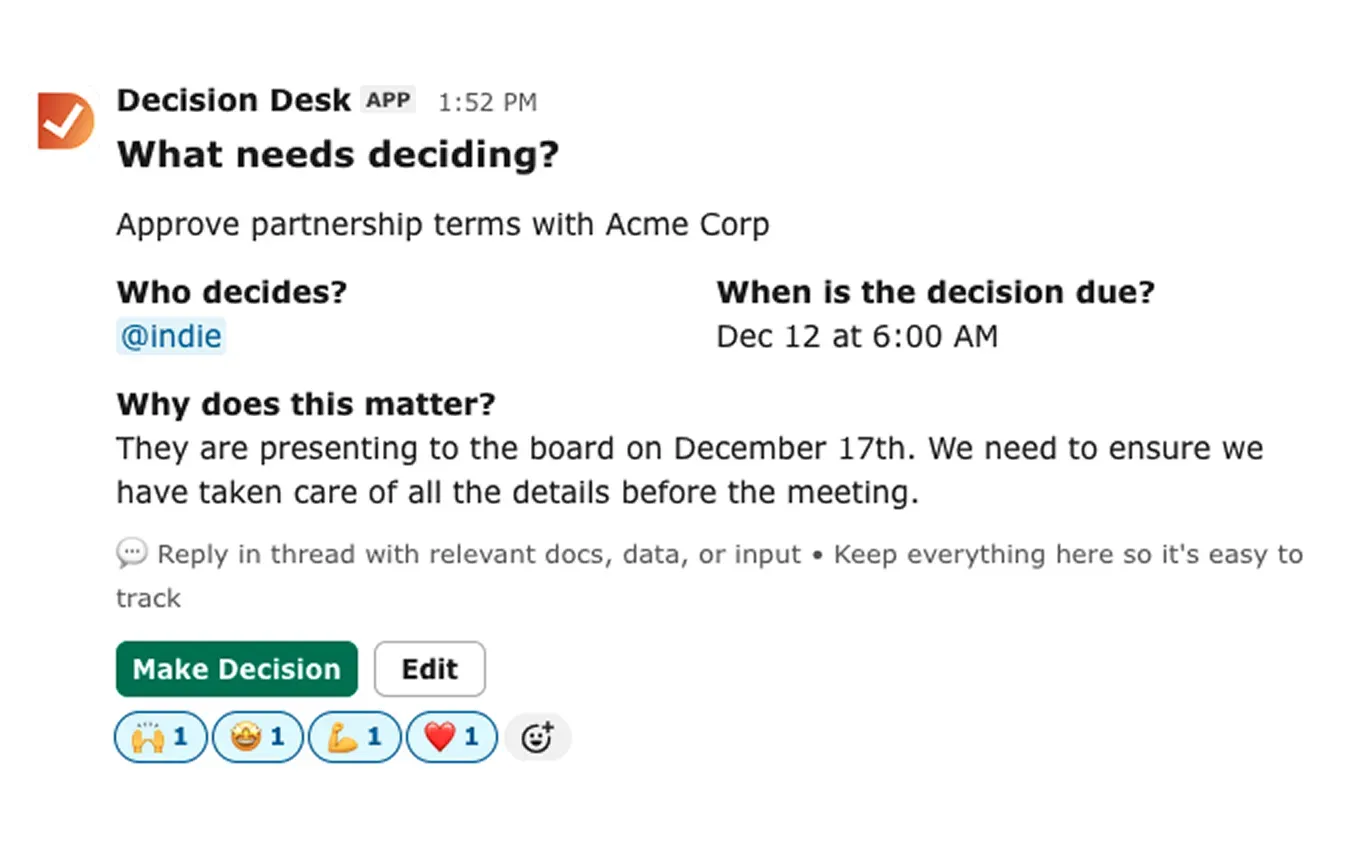Click the Decision Desk sender name
Screen dimensions: 1360x850
tap(234, 101)
